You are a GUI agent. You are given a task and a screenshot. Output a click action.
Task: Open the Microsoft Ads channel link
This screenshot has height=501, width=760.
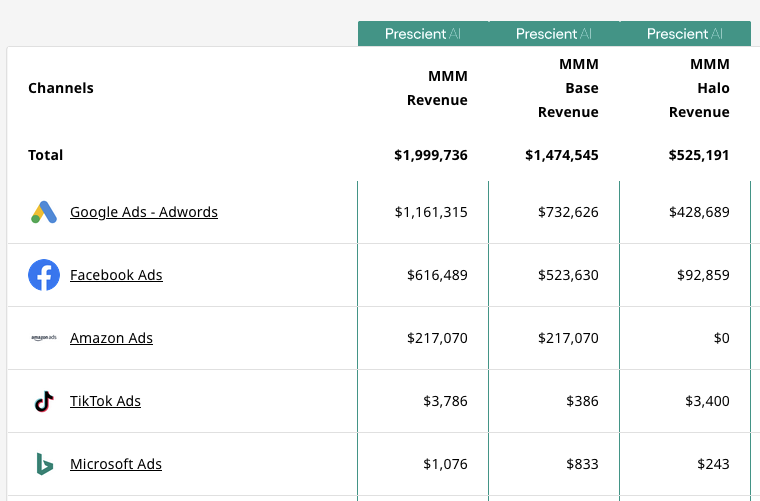[x=116, y=464]
